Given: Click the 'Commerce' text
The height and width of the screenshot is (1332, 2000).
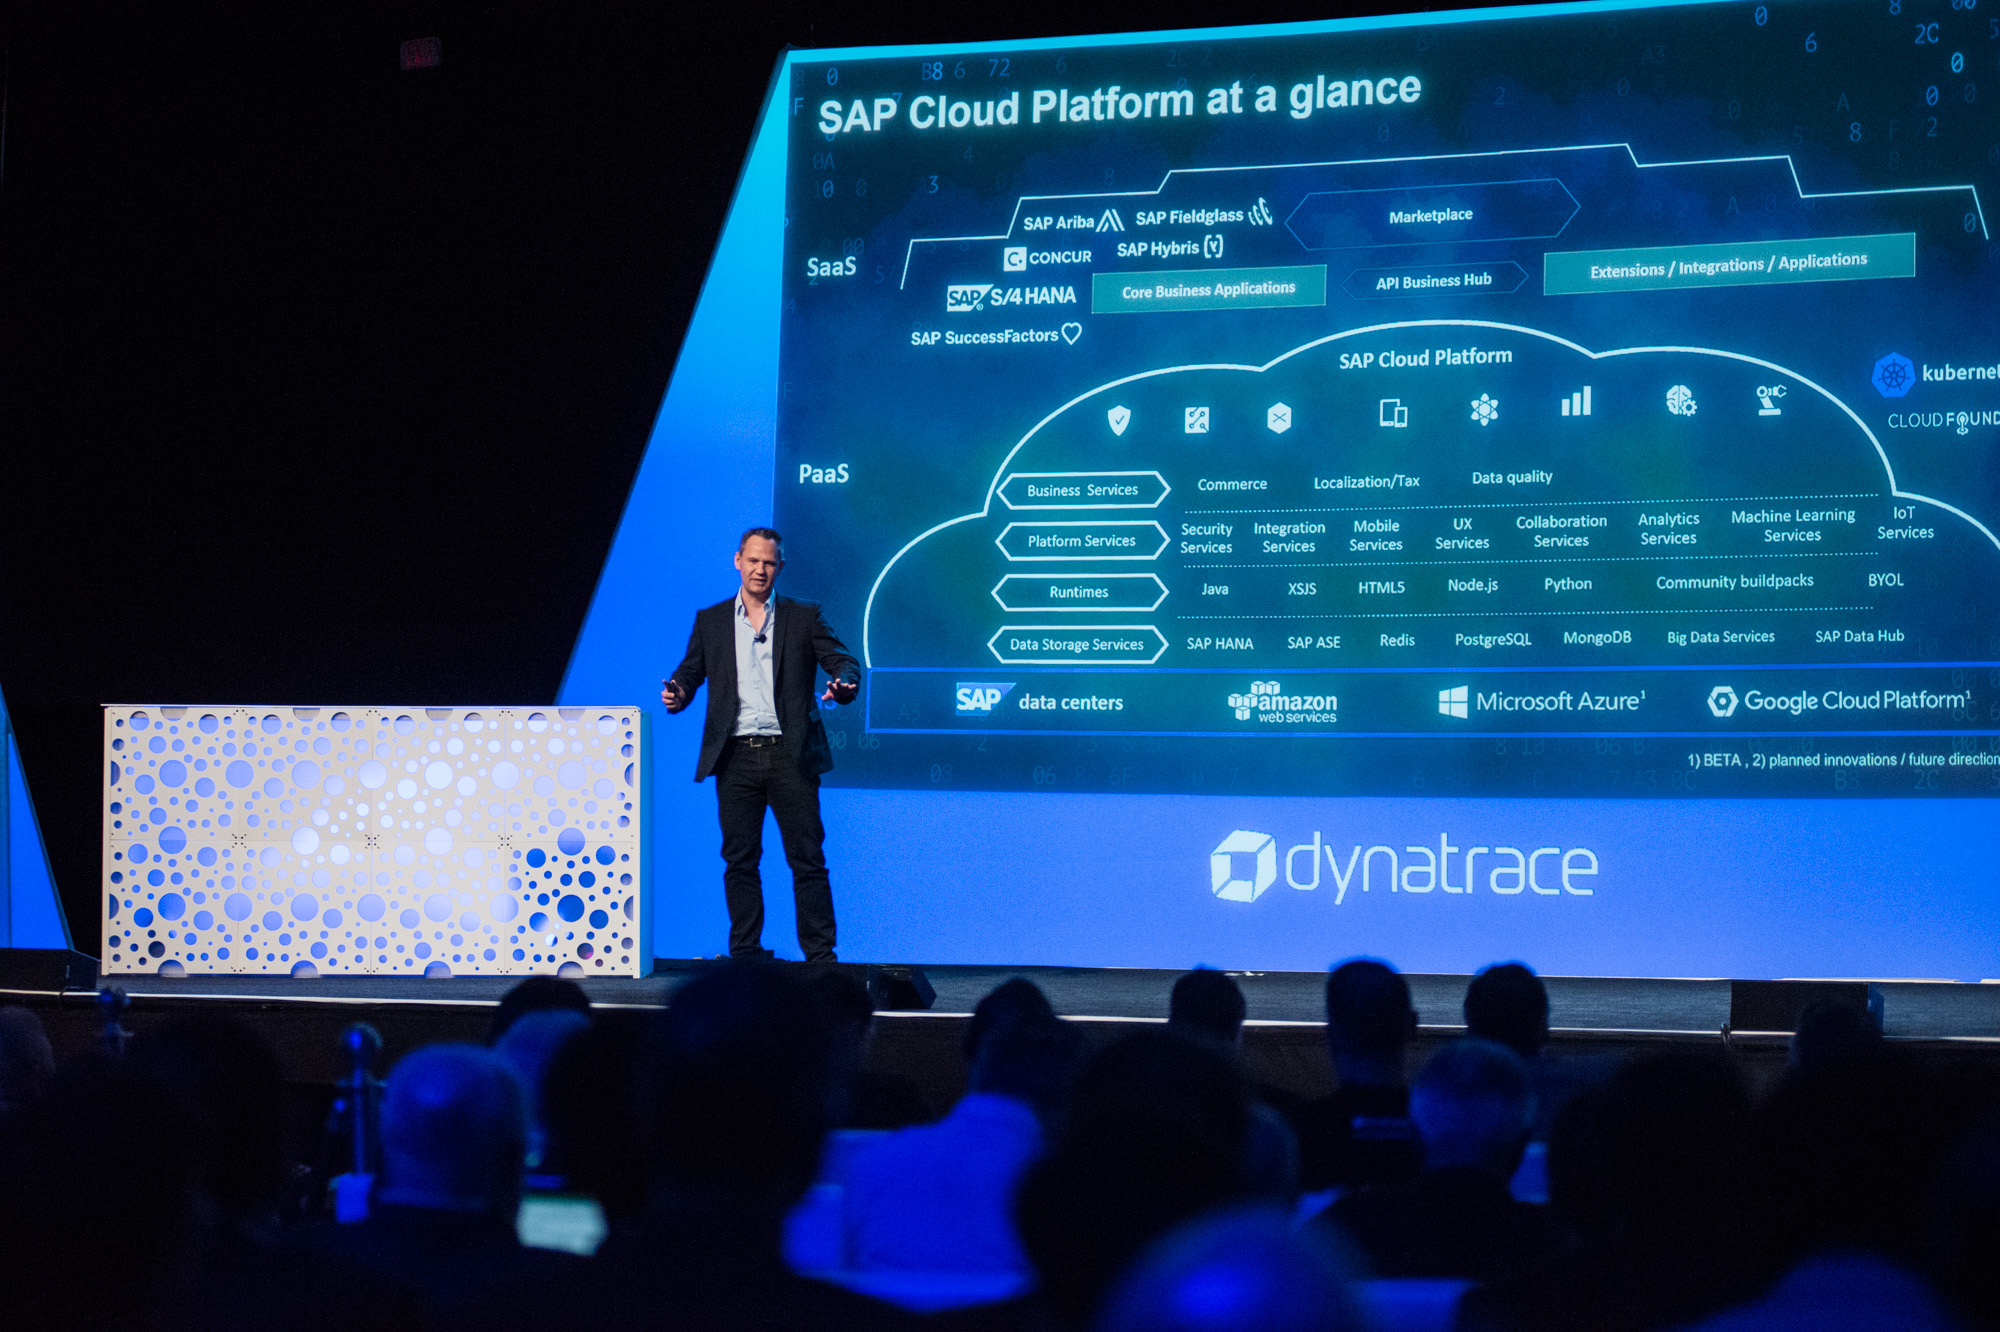Looking at the screenshot, I should (x=1232, y=484).
